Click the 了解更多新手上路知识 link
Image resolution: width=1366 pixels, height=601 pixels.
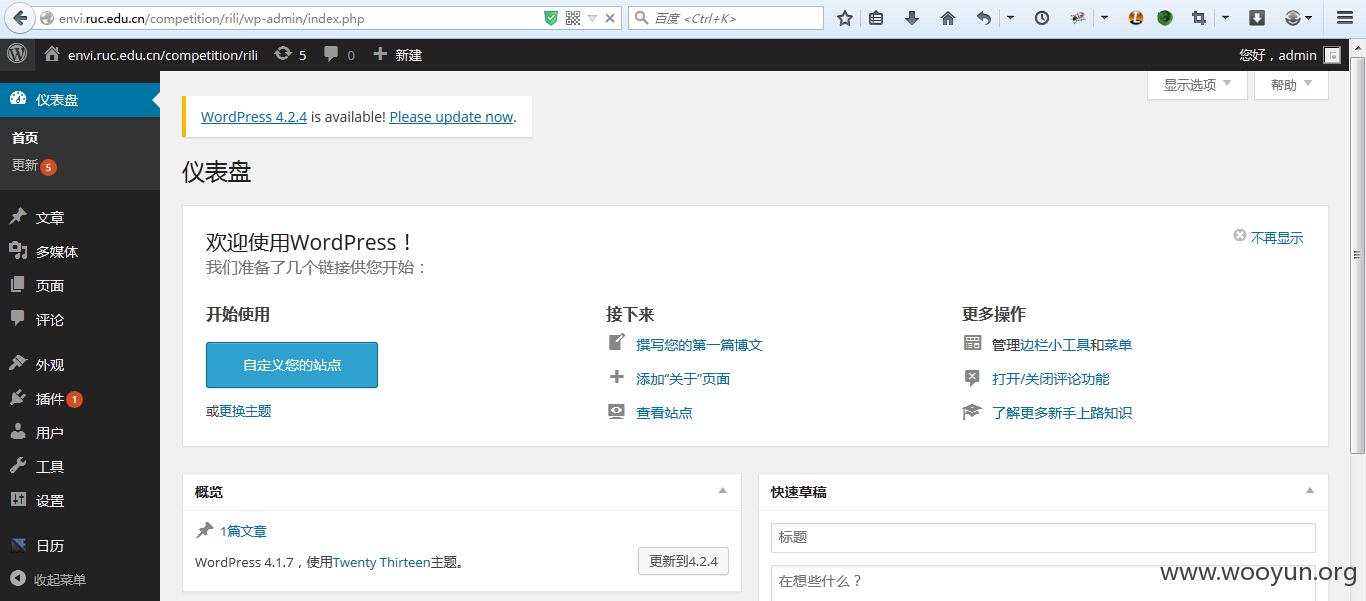click(1062, 413)
